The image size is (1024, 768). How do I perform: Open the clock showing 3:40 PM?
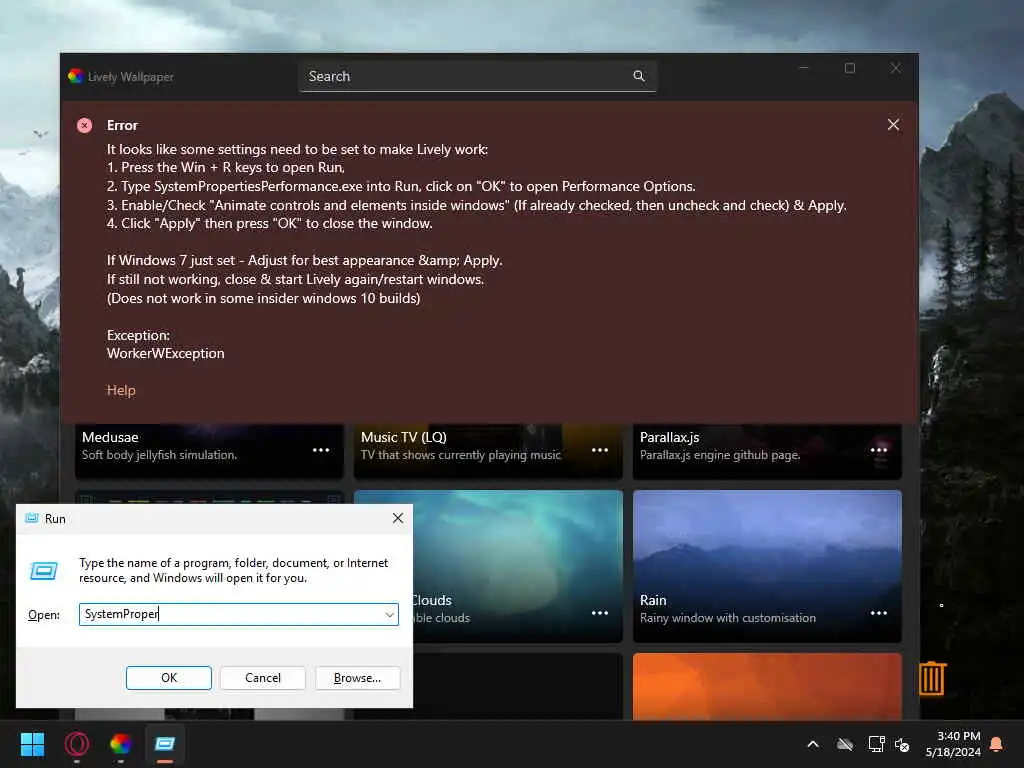(953, 744)
